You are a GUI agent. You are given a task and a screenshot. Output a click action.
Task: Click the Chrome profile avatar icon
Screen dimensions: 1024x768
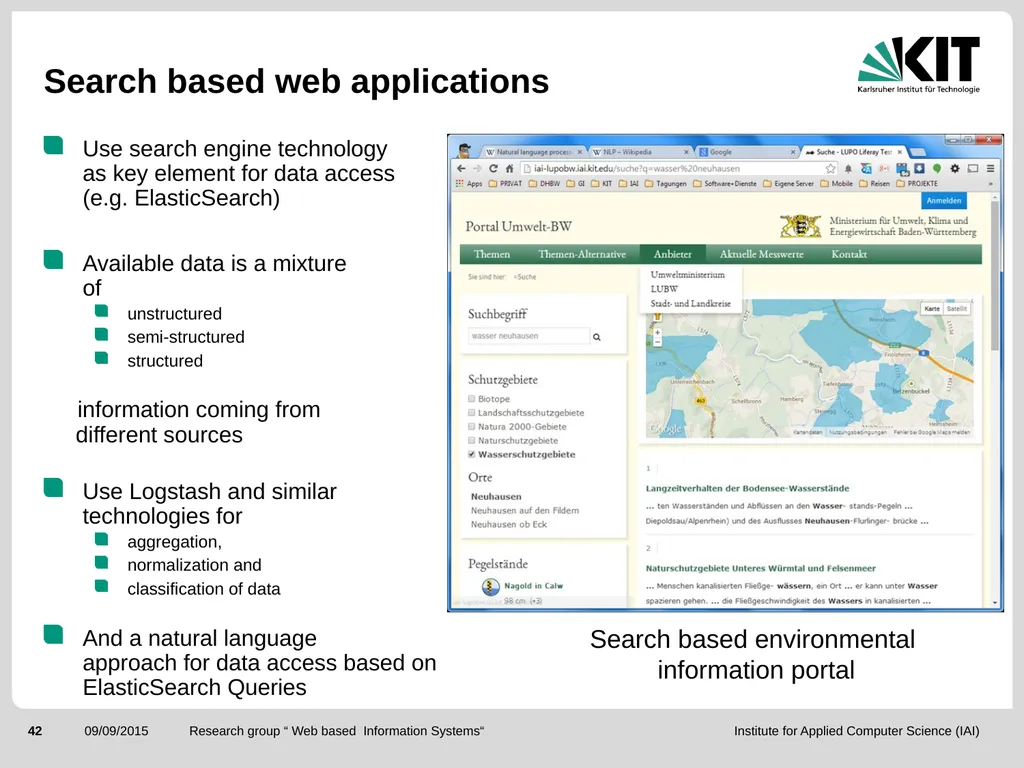click(464, 150)
